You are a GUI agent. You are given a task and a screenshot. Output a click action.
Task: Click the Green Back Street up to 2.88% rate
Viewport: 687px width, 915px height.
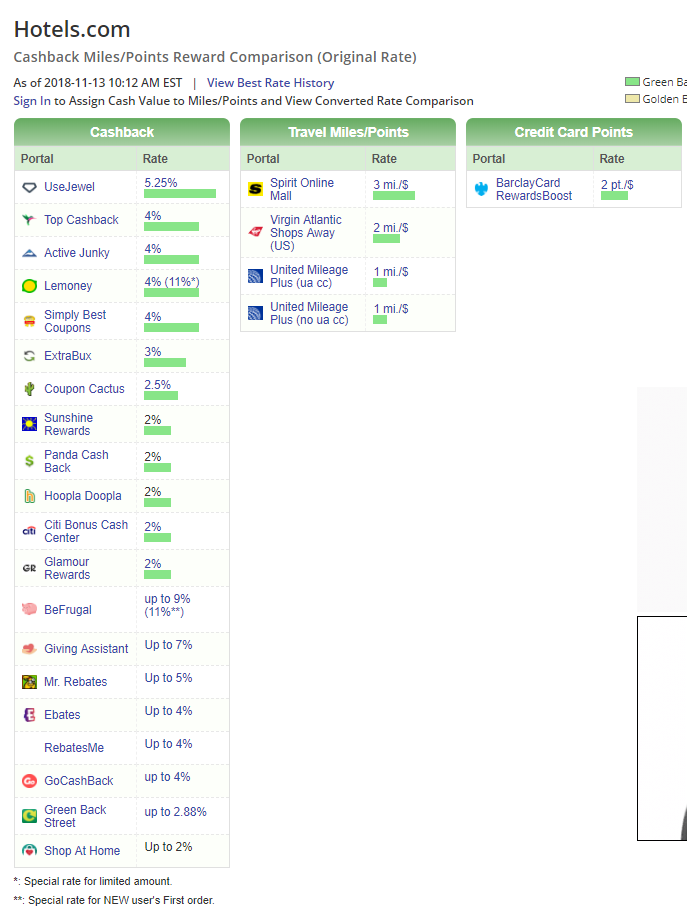pyautogui.click(x=176, y=812)
